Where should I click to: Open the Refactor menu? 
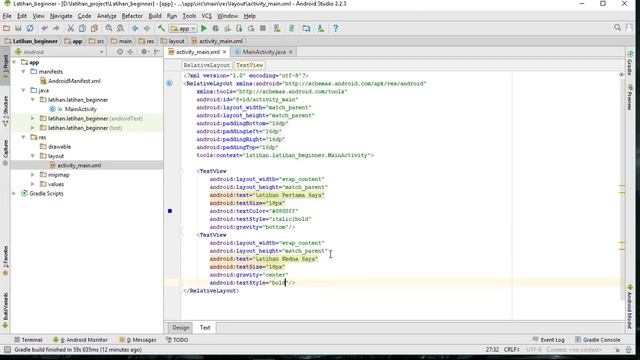(x=132, y=16)
